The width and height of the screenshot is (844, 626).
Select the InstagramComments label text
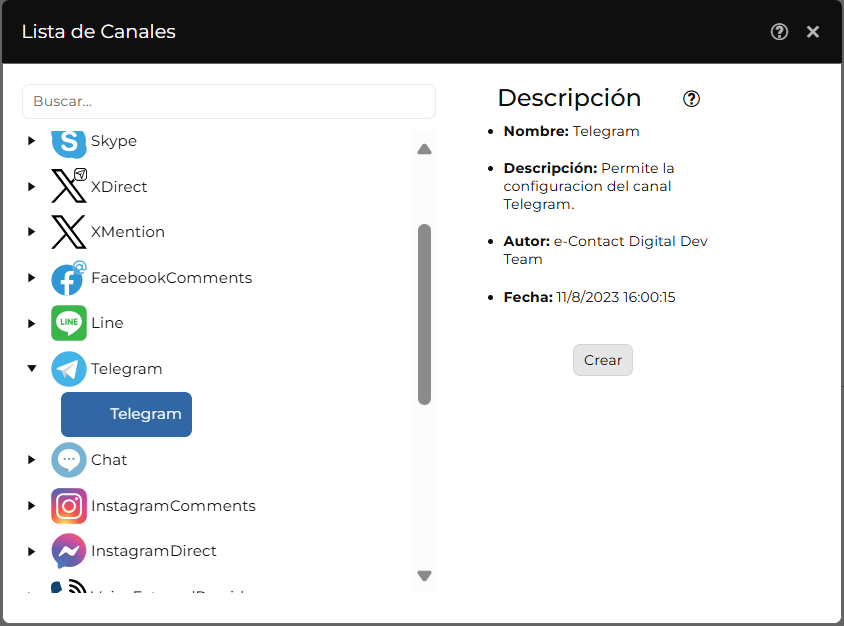(173, 506)
